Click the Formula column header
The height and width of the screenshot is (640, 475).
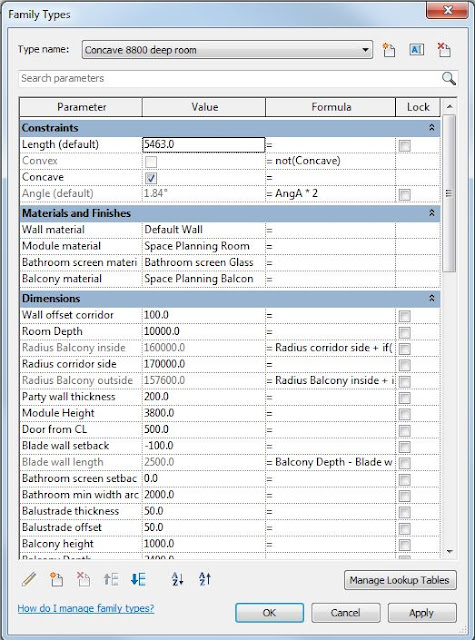pos(331,107)
